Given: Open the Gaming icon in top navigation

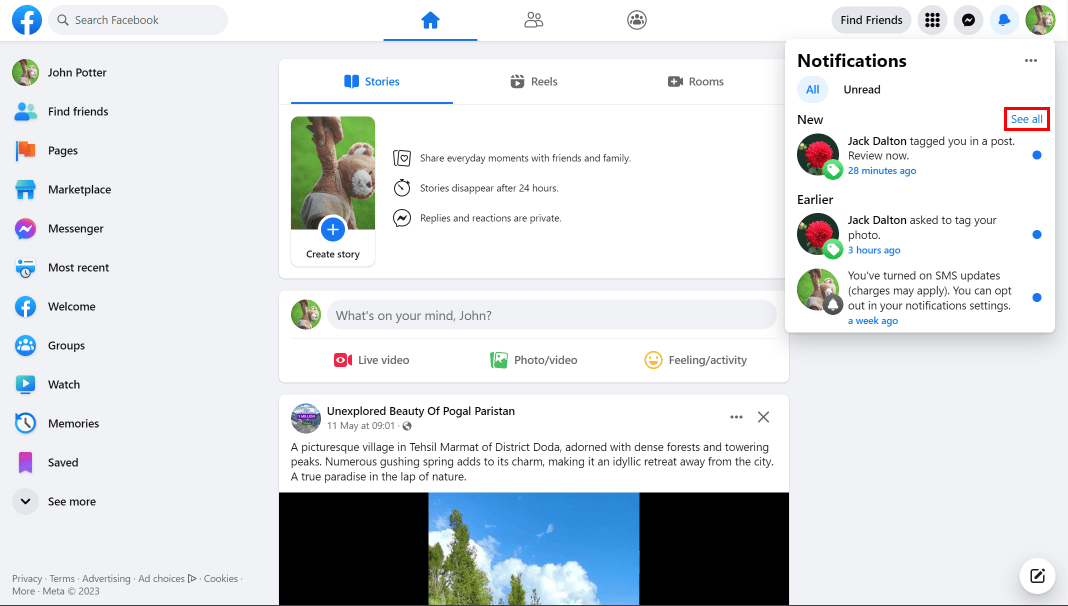Looking at the screenshot, I should pyautogui.click(x=636, y=20).
